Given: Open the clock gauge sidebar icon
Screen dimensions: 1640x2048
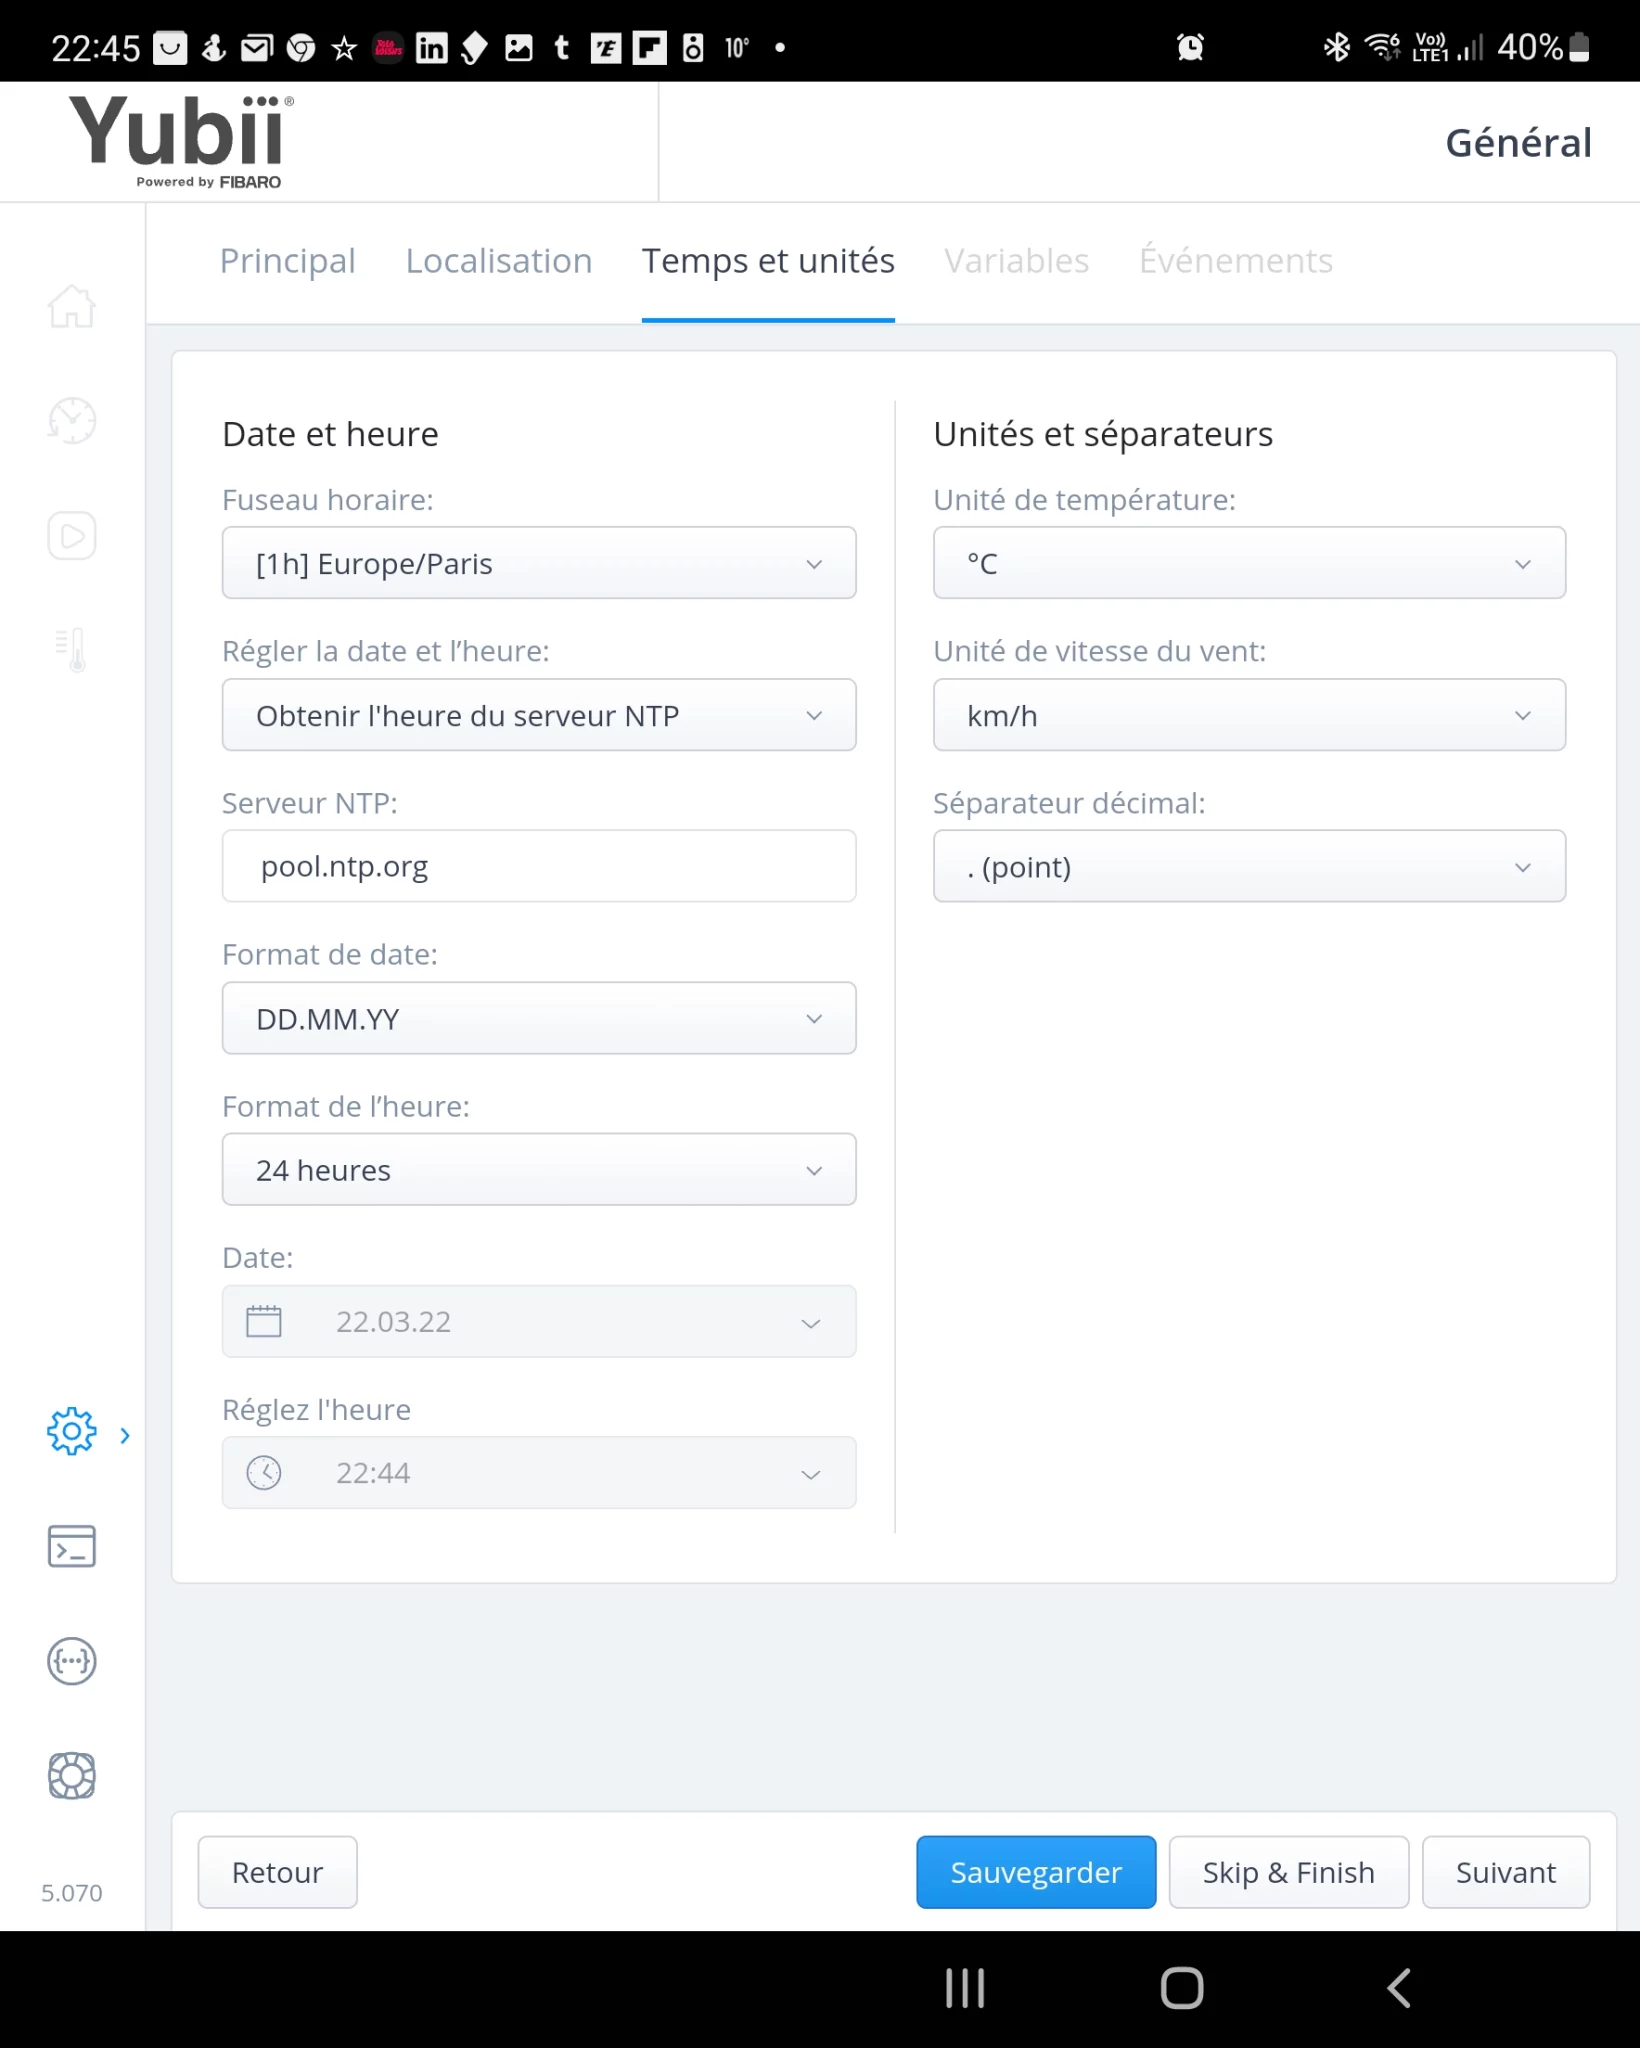Looking at the screenshot, I should tap(72, 420).
